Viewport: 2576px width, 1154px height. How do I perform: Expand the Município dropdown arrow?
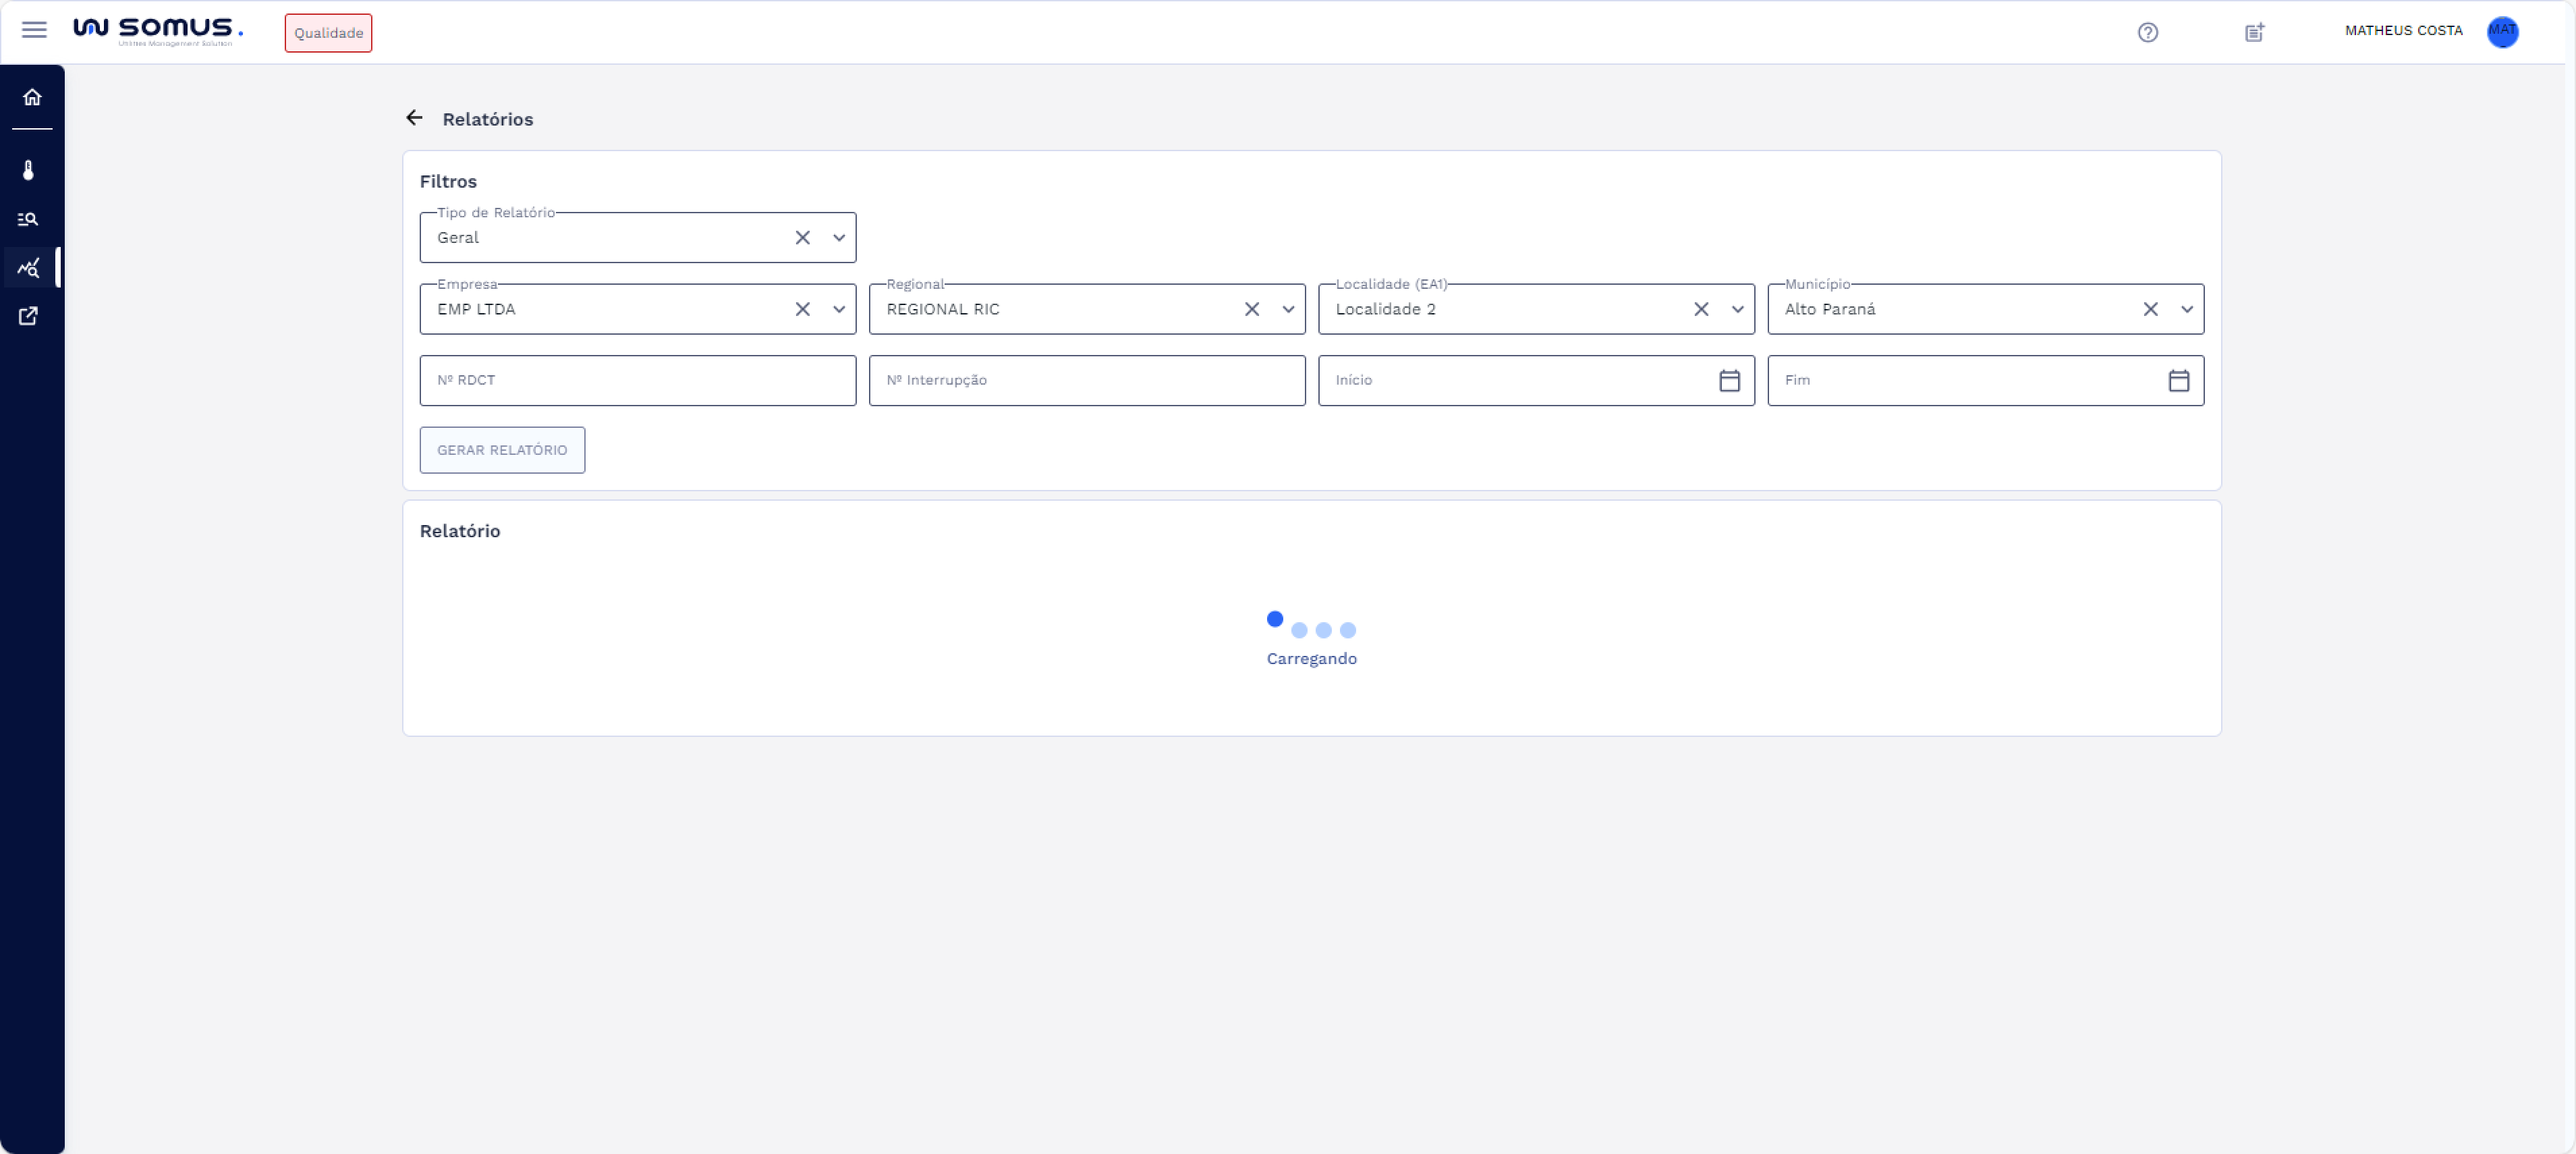(2187, 309)
